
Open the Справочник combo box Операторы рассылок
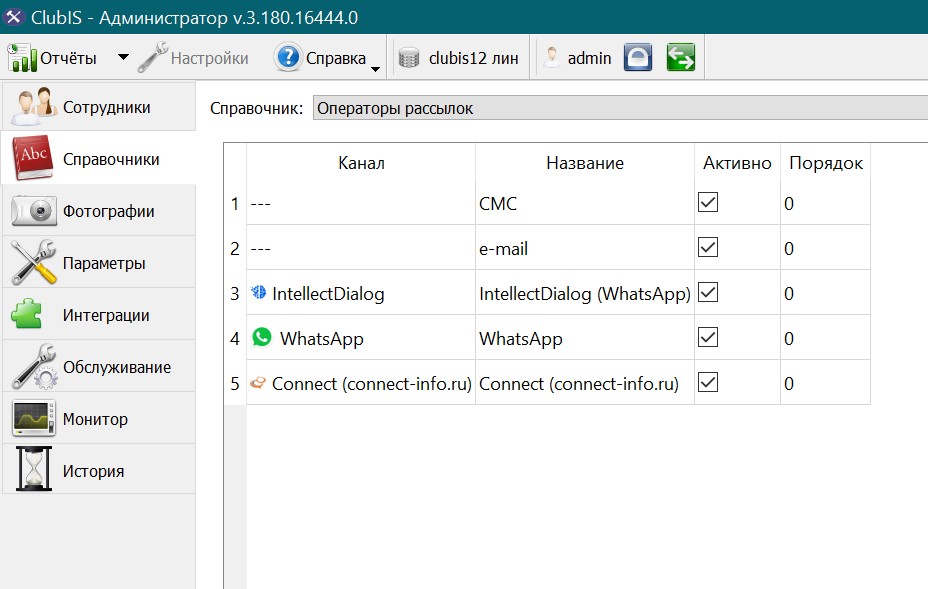[x=620, y=108]
